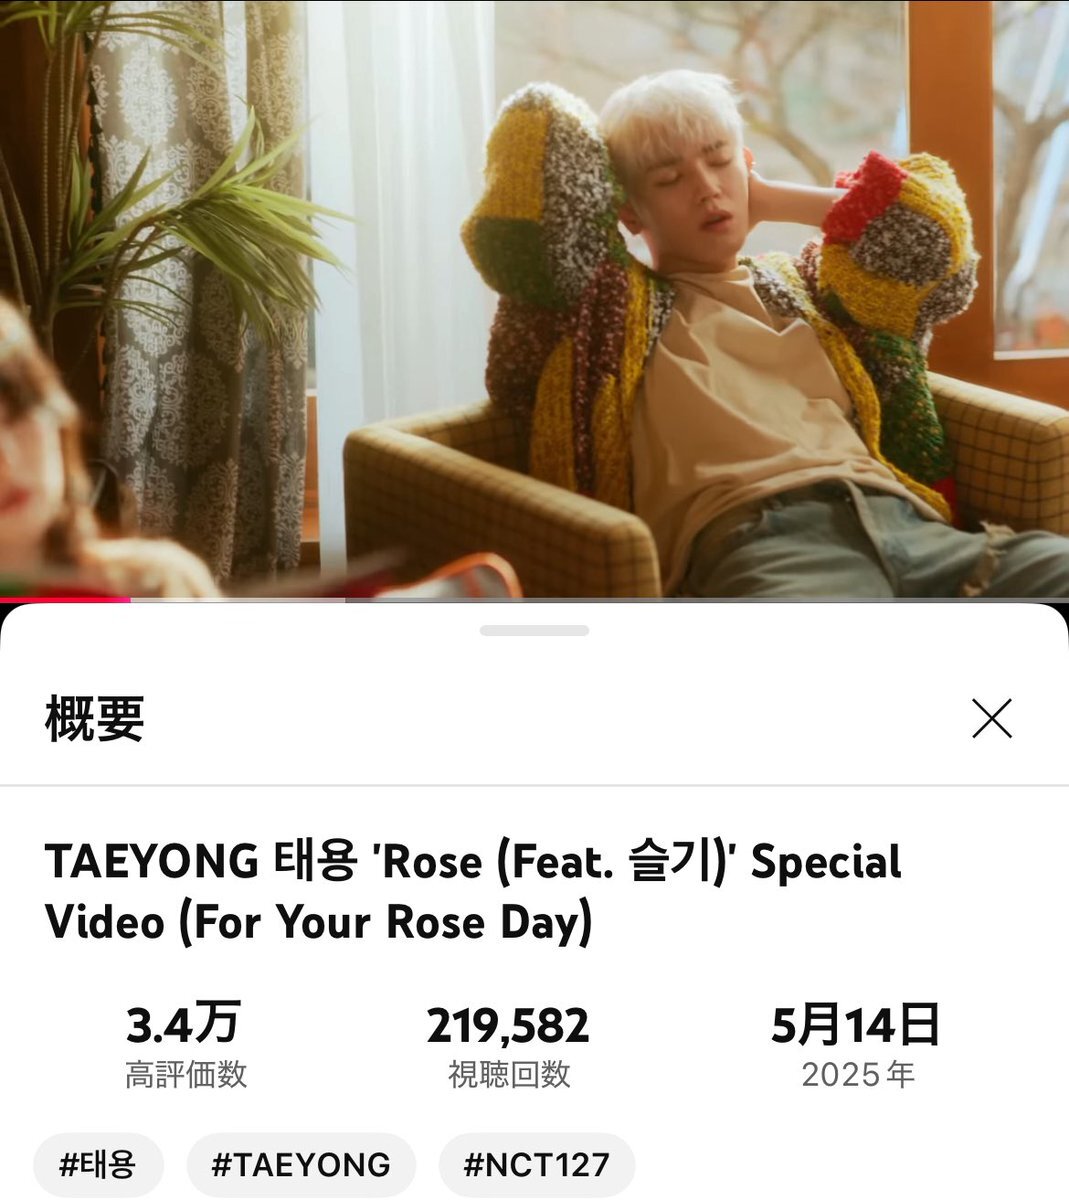Seek to the gray buffered progress segment

click(x=238, y=600)
